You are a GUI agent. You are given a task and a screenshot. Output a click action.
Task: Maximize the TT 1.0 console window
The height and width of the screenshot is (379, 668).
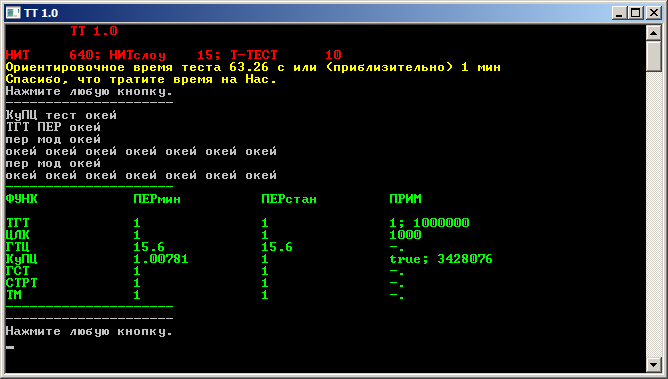tap(635, 13)
